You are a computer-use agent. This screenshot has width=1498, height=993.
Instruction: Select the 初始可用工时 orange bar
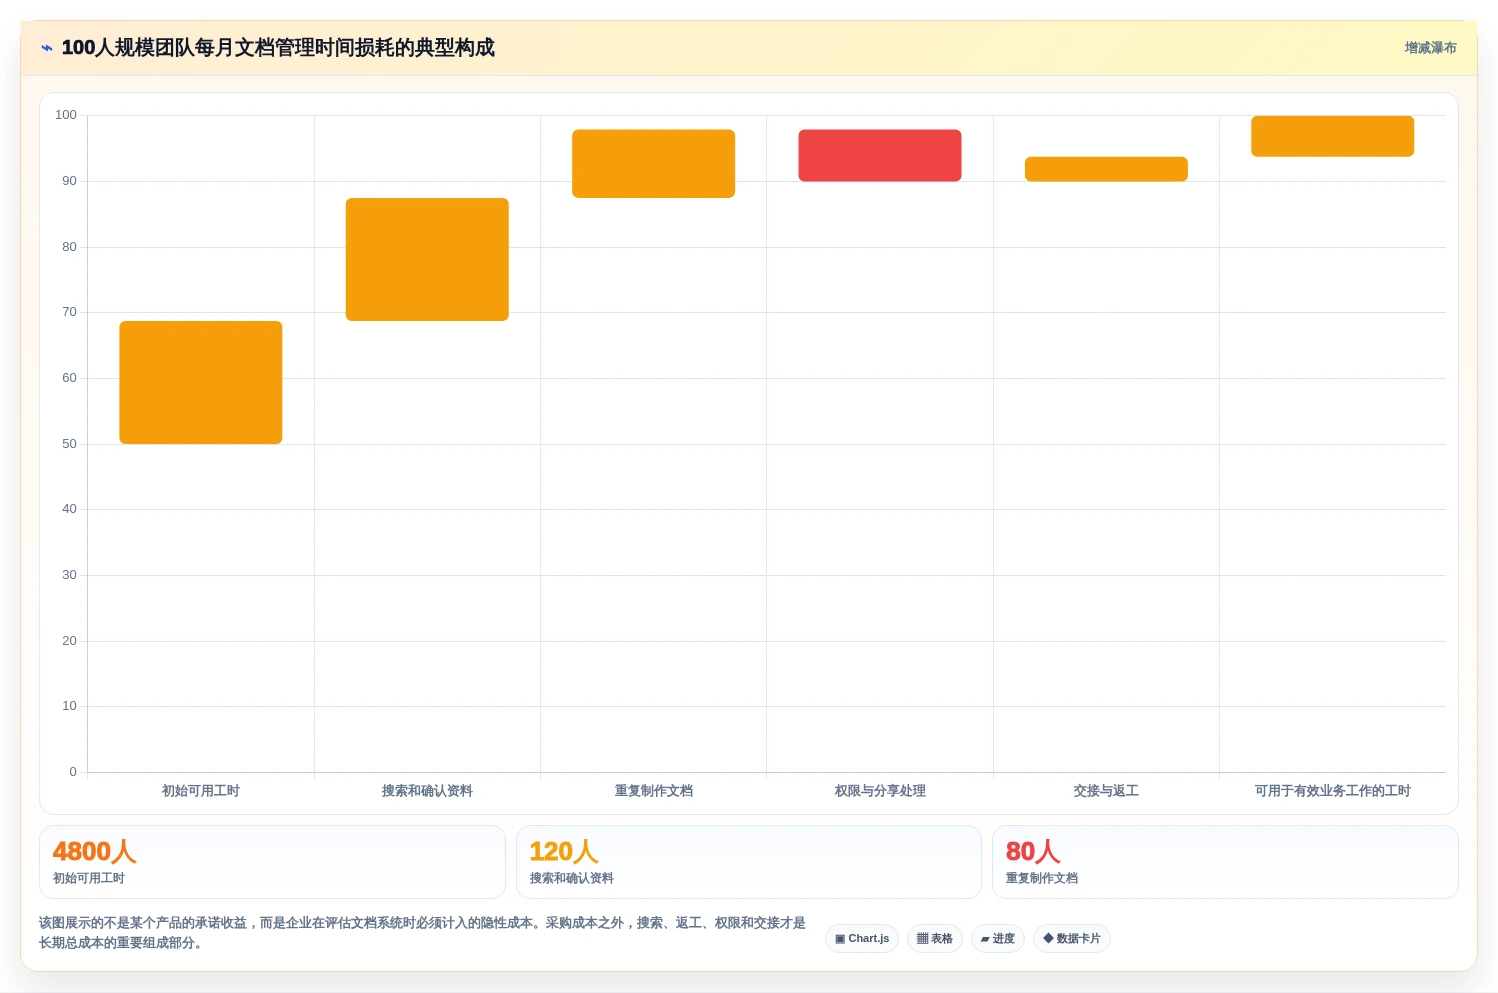click(x=201, y=382)
